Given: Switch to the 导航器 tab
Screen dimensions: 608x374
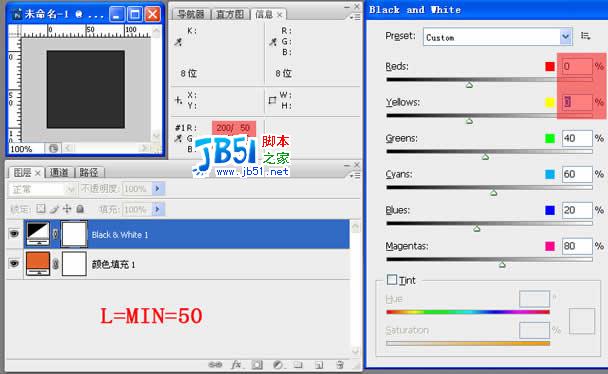Looking at the screenshot, I should pos(191,15).
